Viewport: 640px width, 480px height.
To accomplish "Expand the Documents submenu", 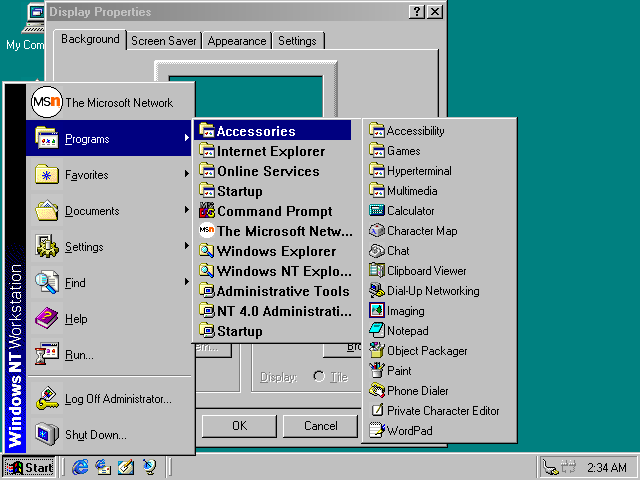I will 109,211.
